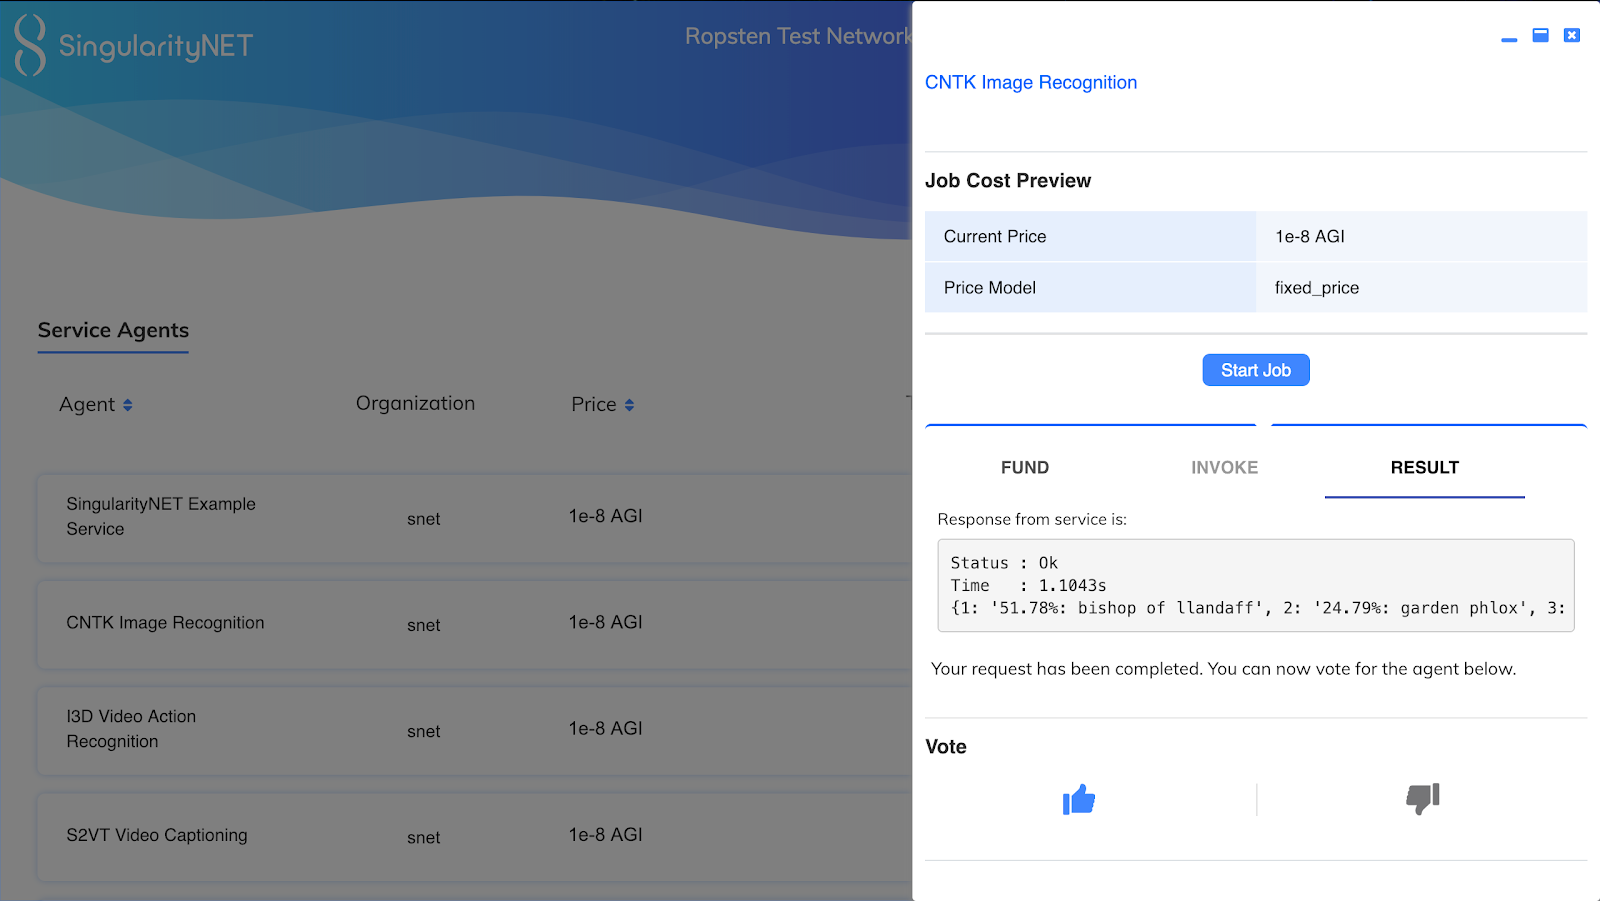The image size is (1600, 901).
Task: Click the thumbs up vote icon
Action: [1079, 799]
